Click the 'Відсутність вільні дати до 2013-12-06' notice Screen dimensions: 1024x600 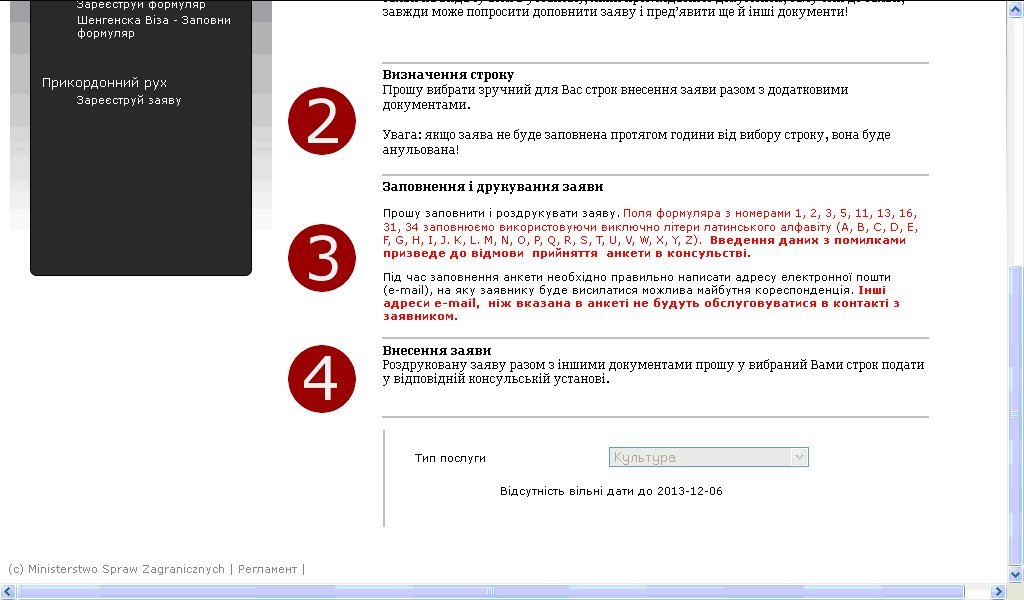[x=610, y=492]
